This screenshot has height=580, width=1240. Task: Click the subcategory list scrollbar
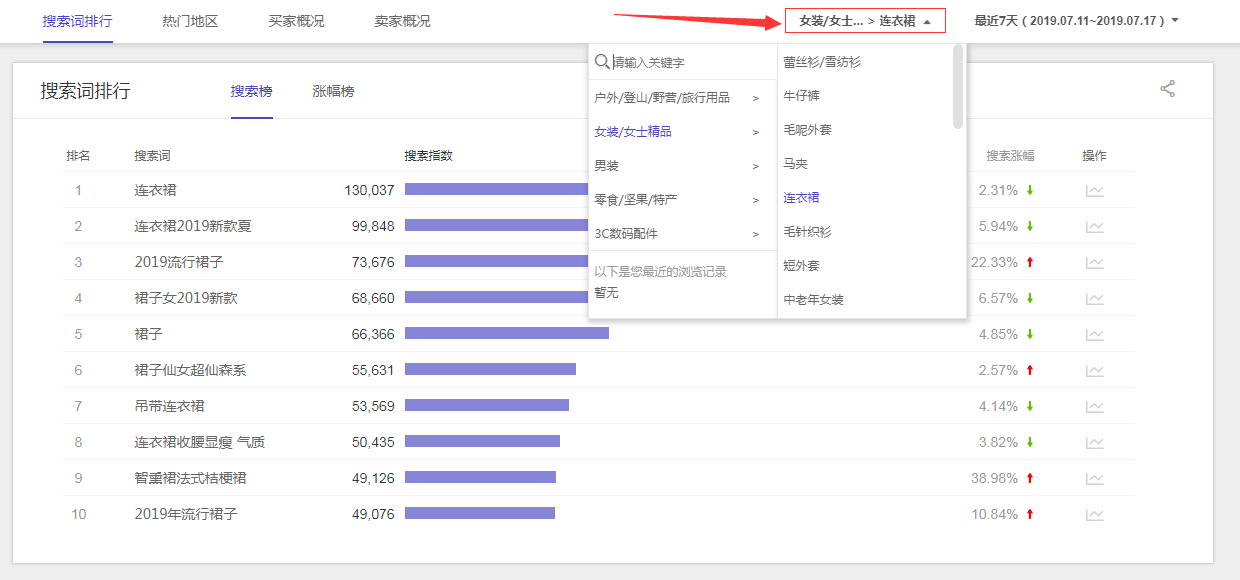coord(958,88)
